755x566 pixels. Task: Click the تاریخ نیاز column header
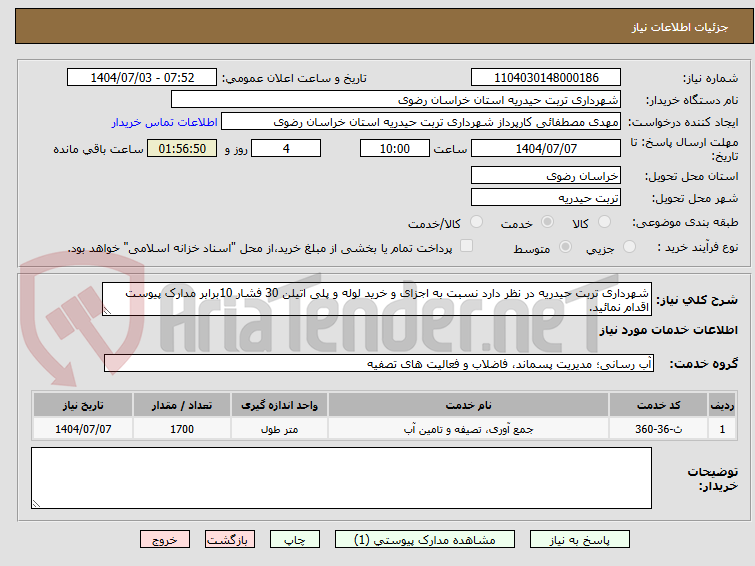83,405
